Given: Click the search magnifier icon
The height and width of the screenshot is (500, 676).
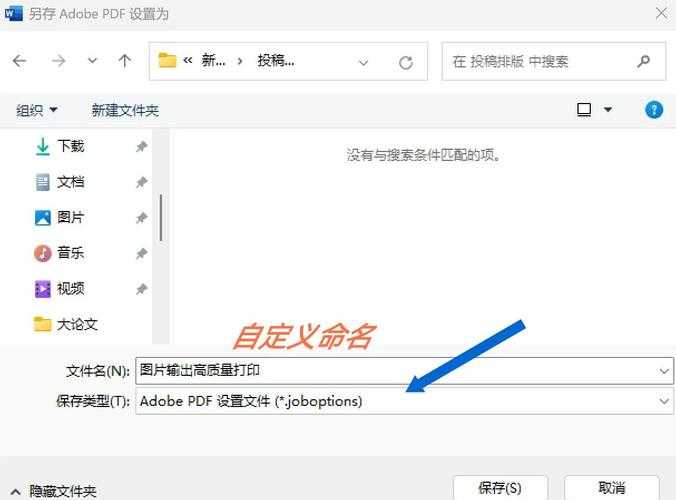Looking at the screenshot, I should click(643, 61).
